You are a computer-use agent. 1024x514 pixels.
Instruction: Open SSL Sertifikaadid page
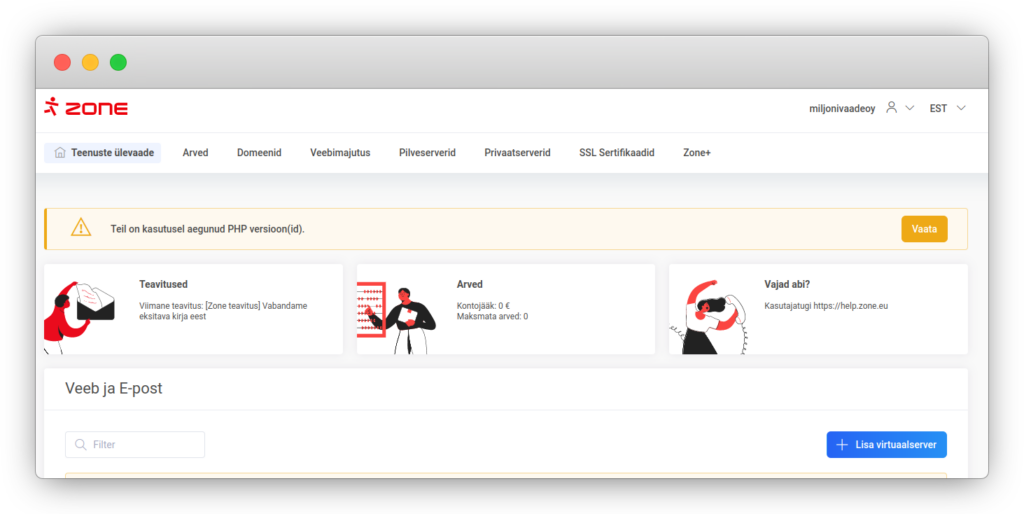point(616,153)
